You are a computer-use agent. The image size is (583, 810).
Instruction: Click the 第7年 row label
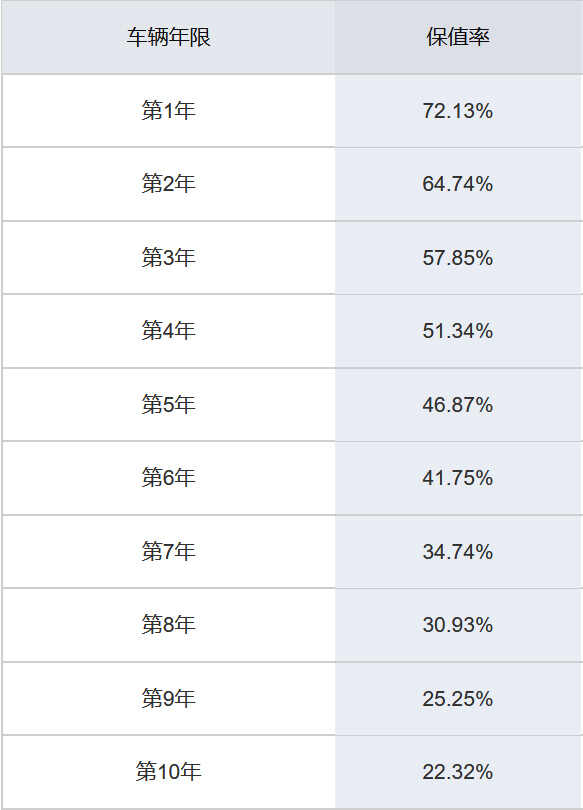tap(168, 551)
